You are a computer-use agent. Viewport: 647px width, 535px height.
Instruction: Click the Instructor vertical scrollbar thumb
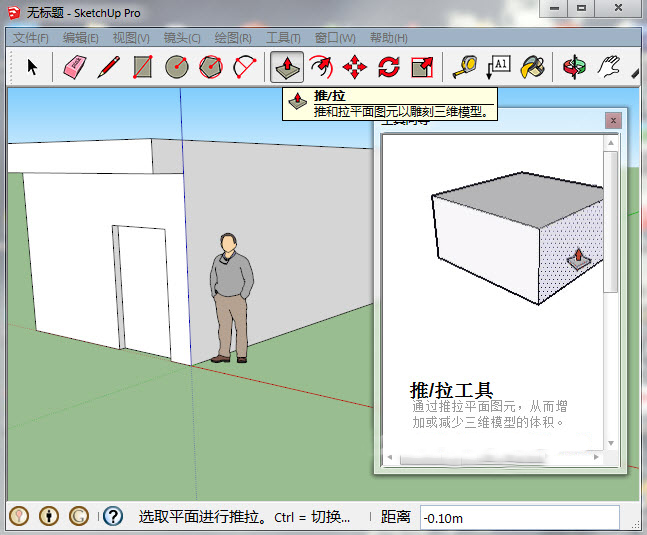click(611, 222)
